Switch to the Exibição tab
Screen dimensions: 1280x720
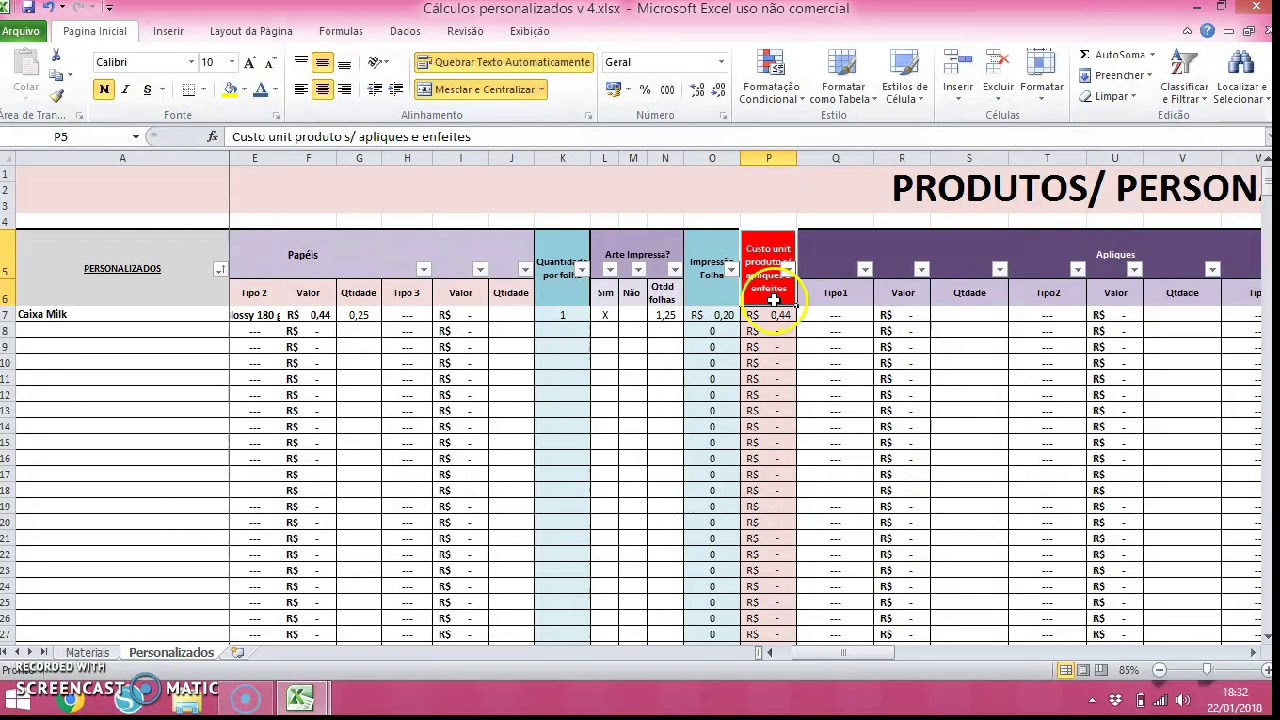[530, 31]
